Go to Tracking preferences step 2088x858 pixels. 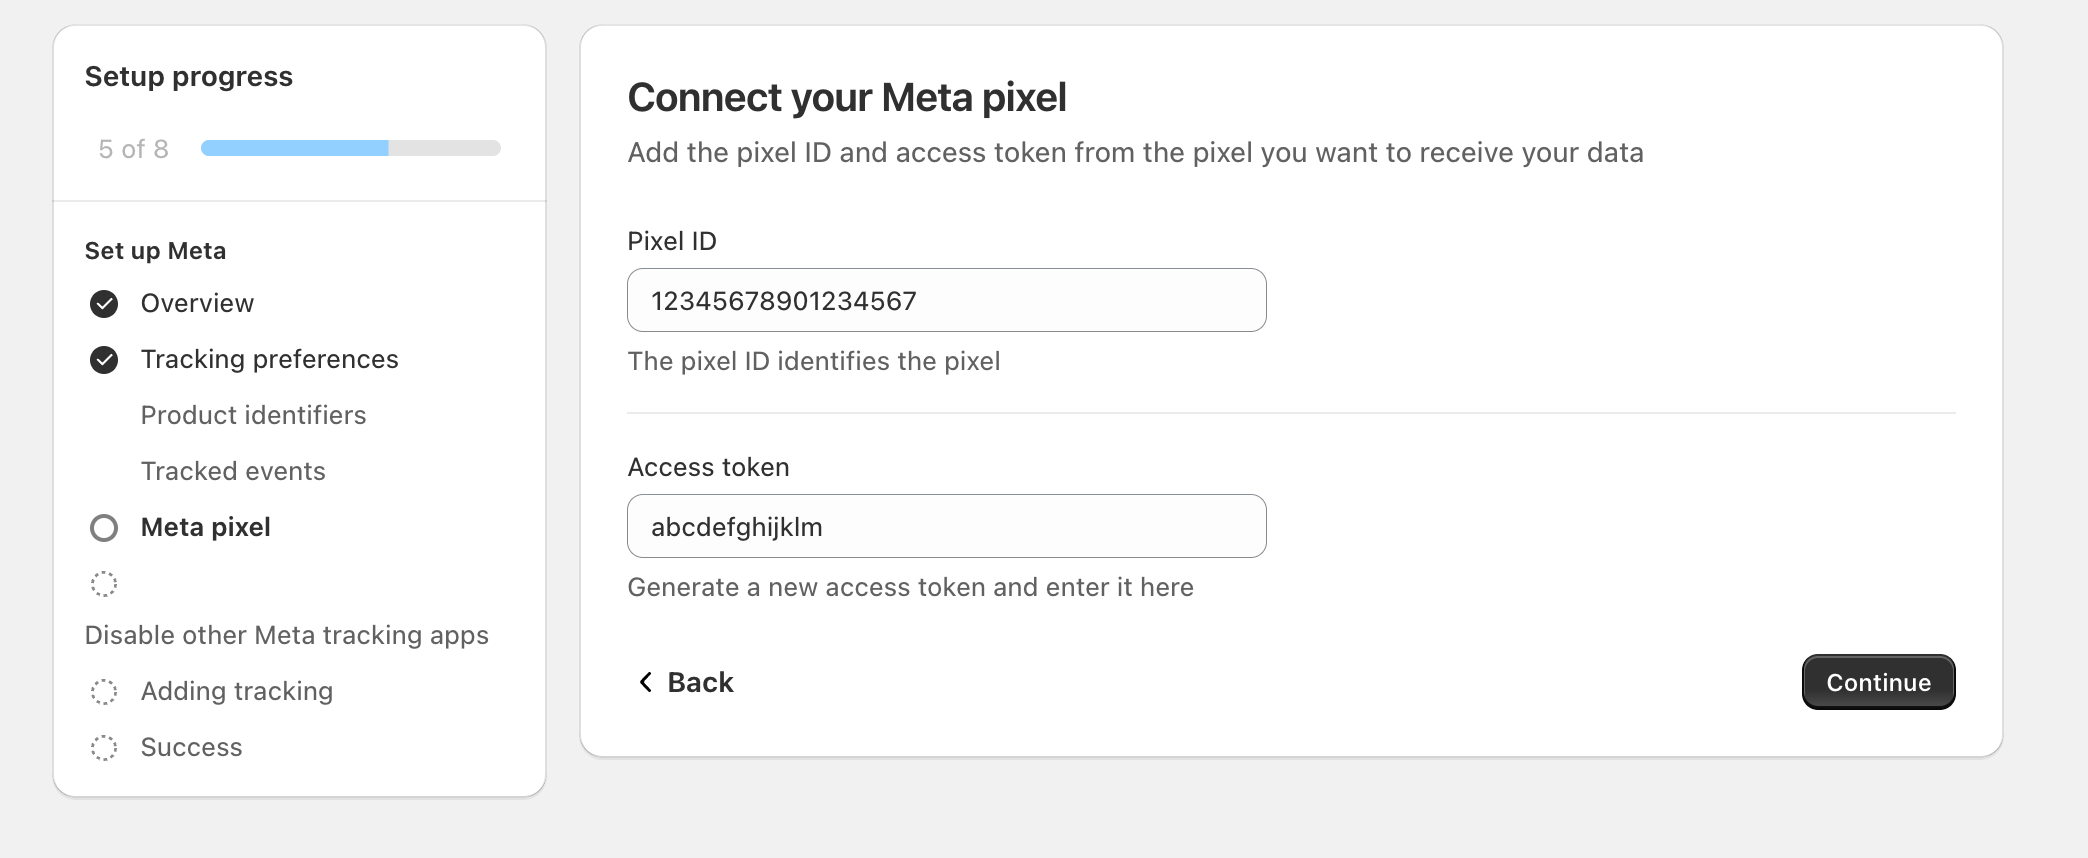pos(269,359)
